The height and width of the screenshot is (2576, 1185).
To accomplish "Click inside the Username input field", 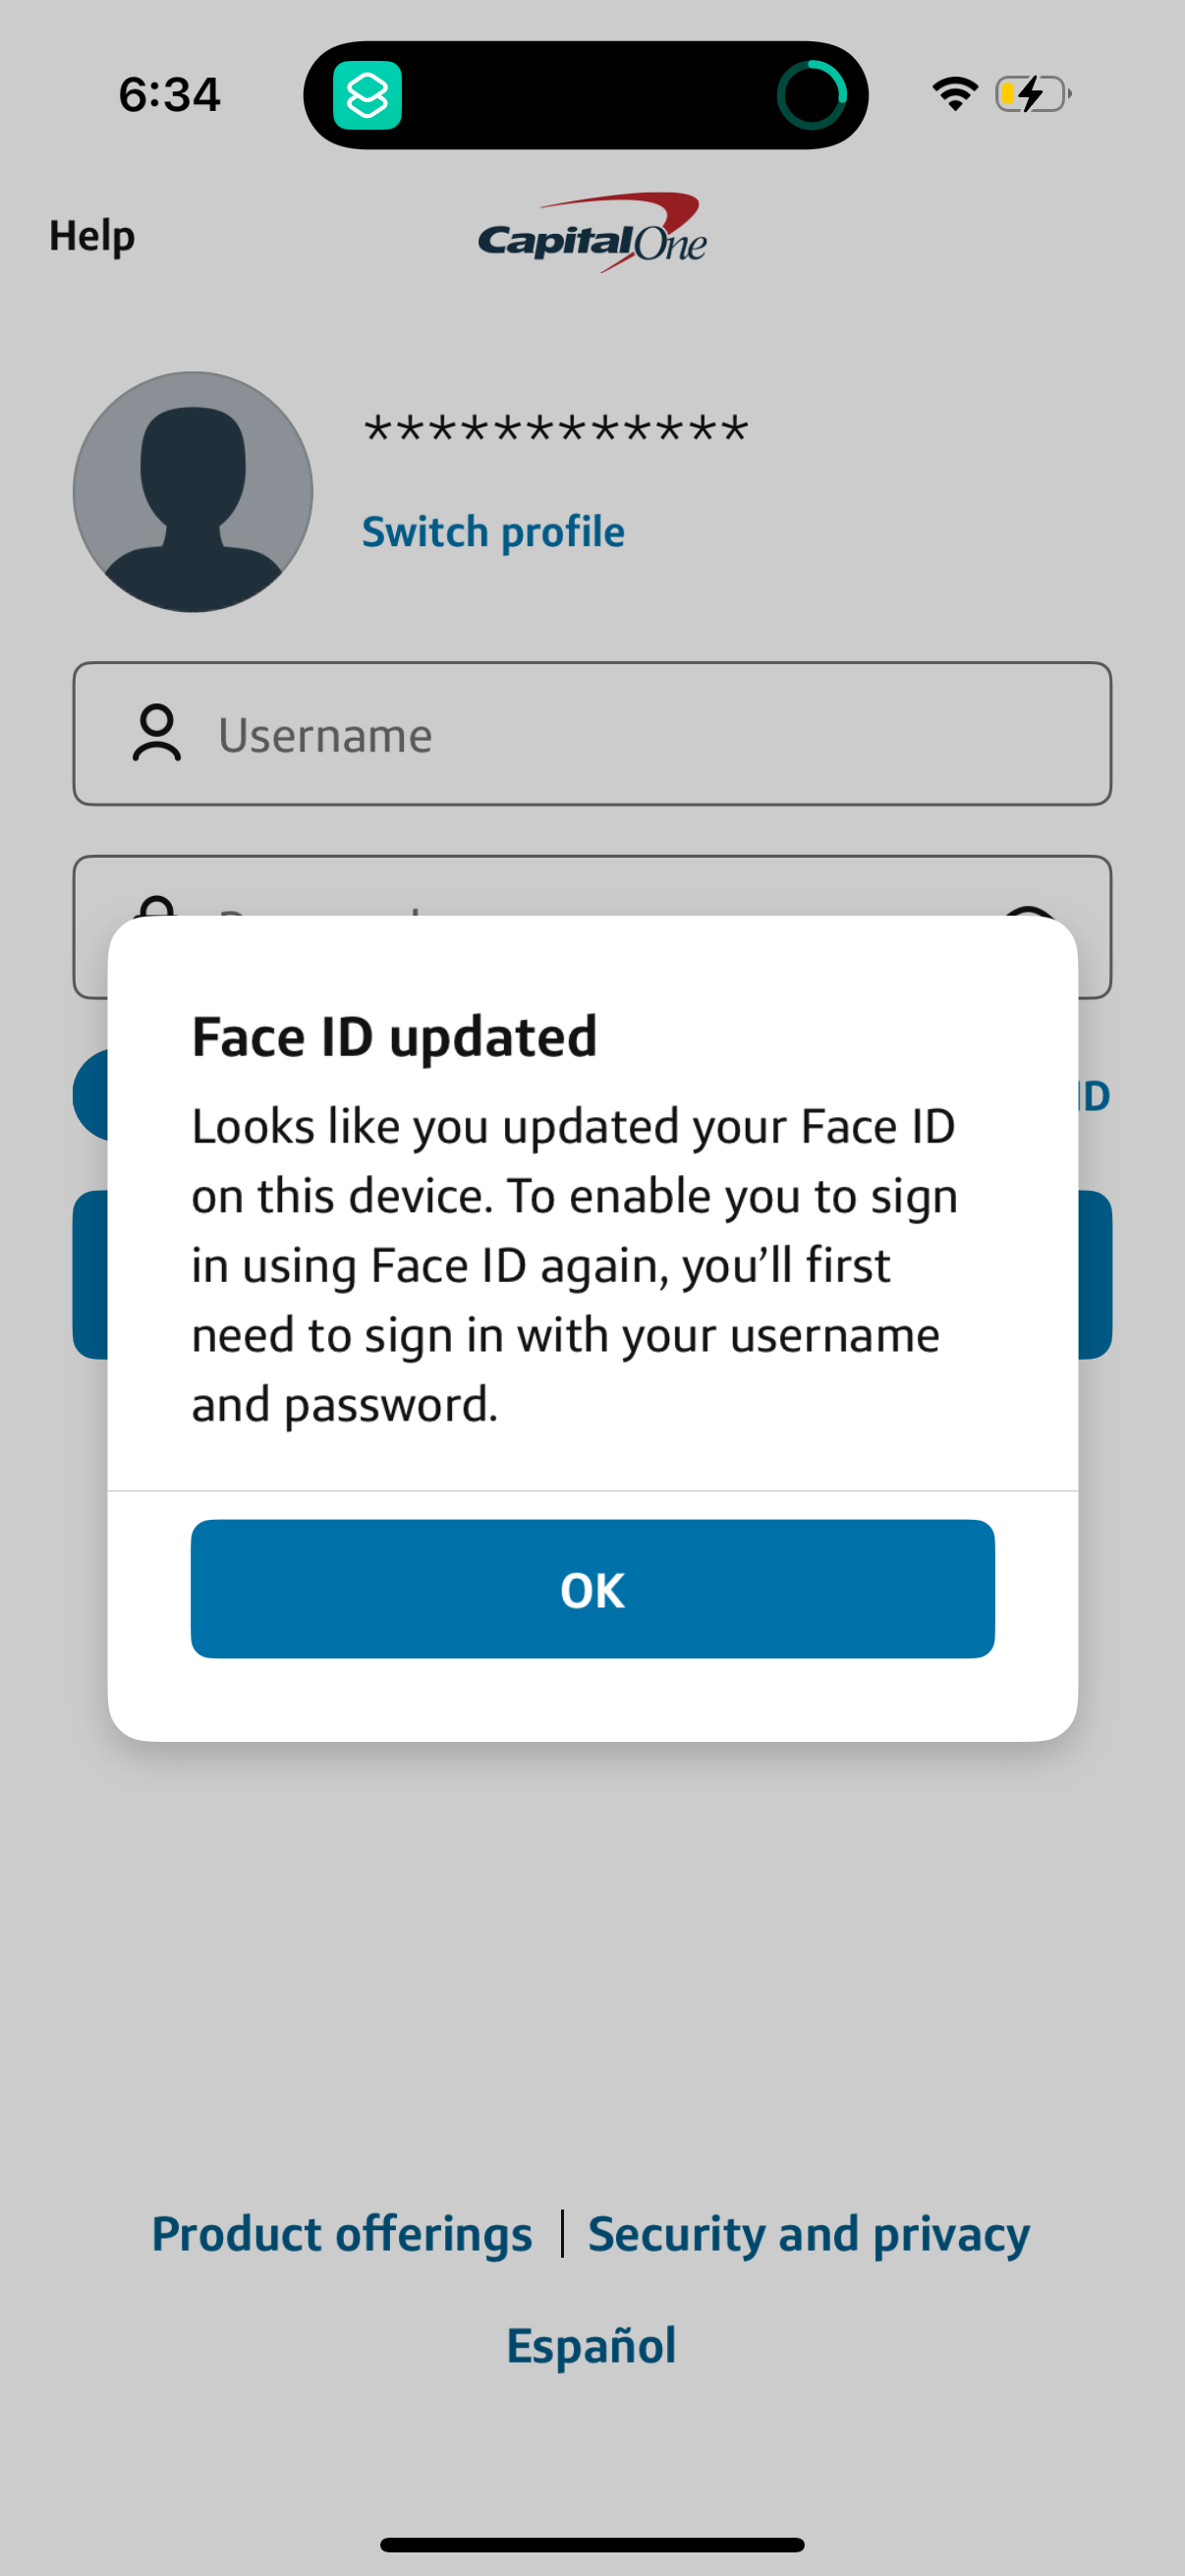I will click(592, 735).
